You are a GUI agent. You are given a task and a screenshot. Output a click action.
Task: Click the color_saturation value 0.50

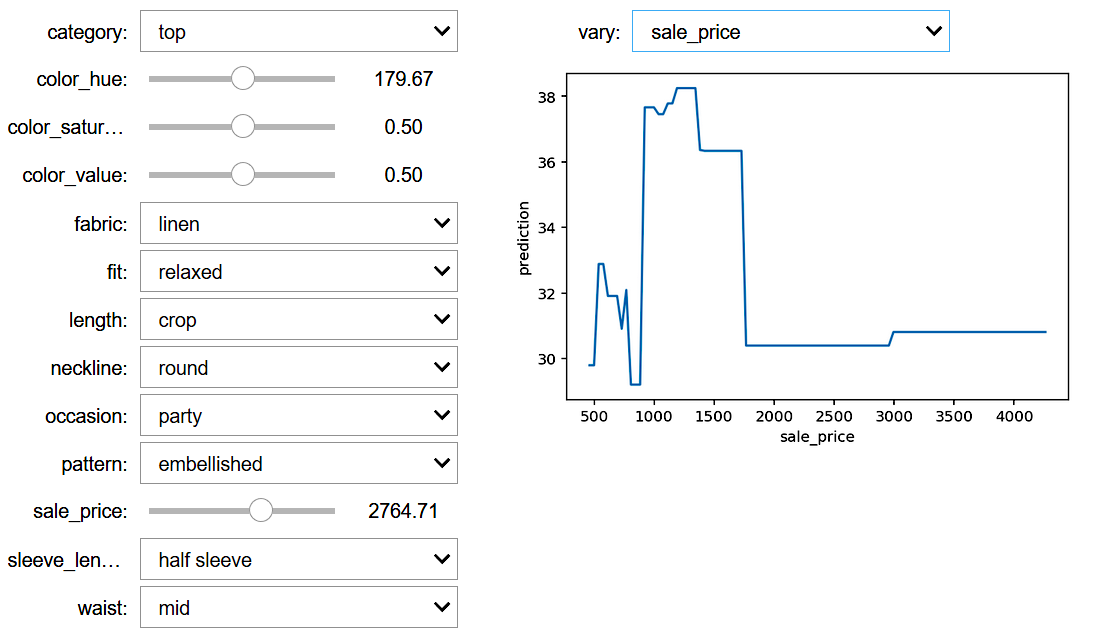(403, 127)
